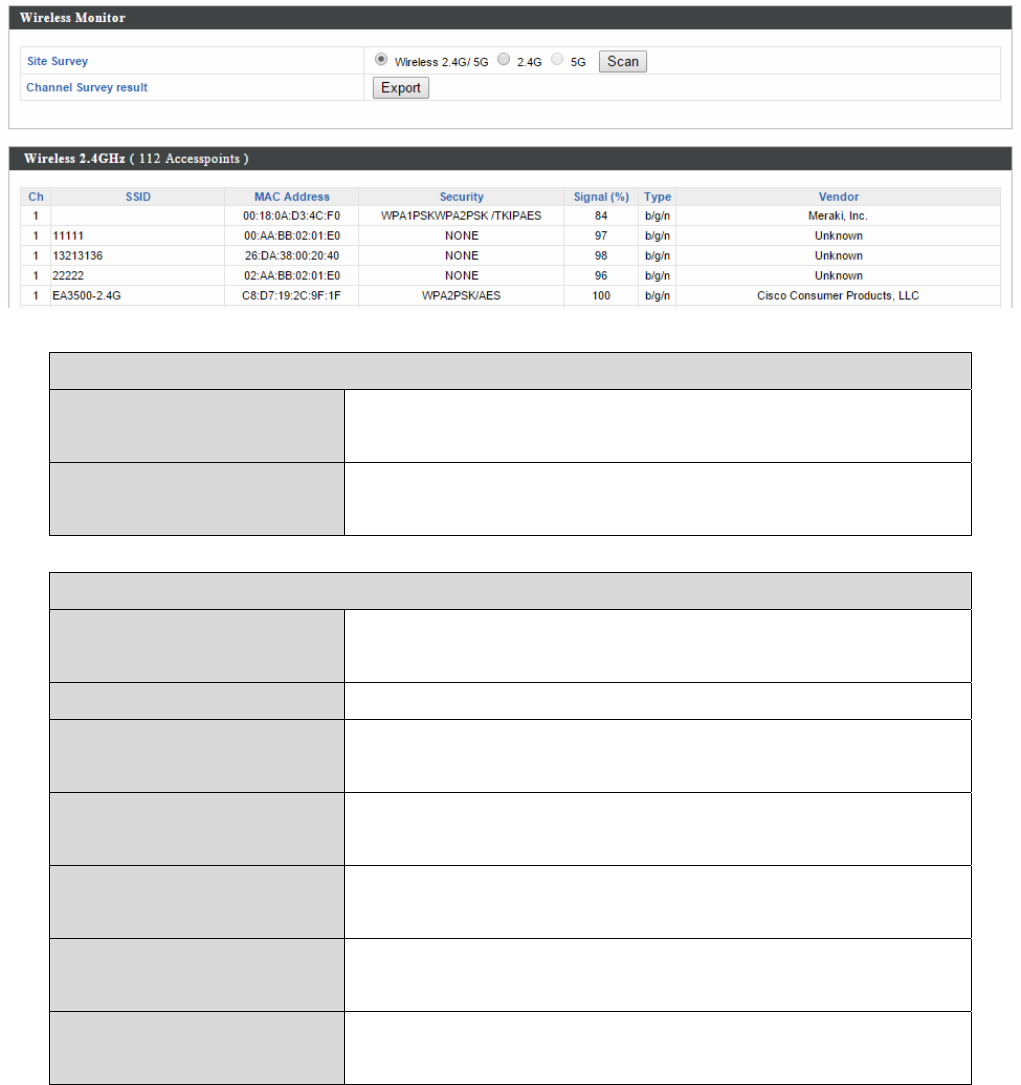Click the signal value 100

coord(601,296)
